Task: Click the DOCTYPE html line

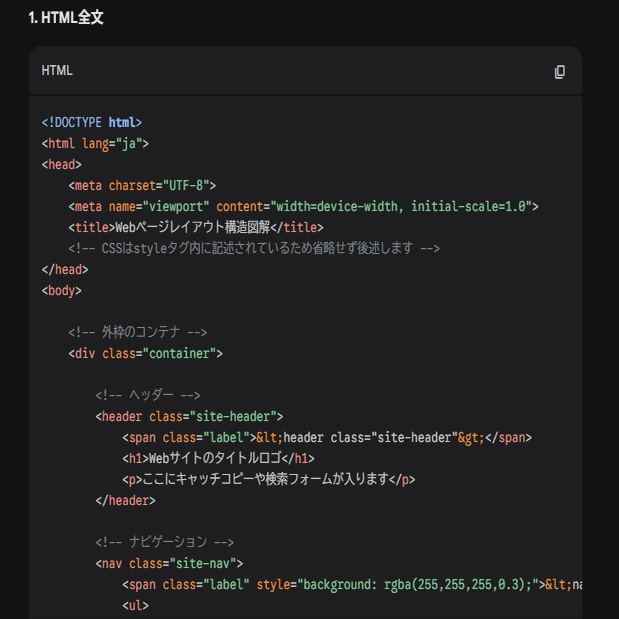Action: pos(92,122)
